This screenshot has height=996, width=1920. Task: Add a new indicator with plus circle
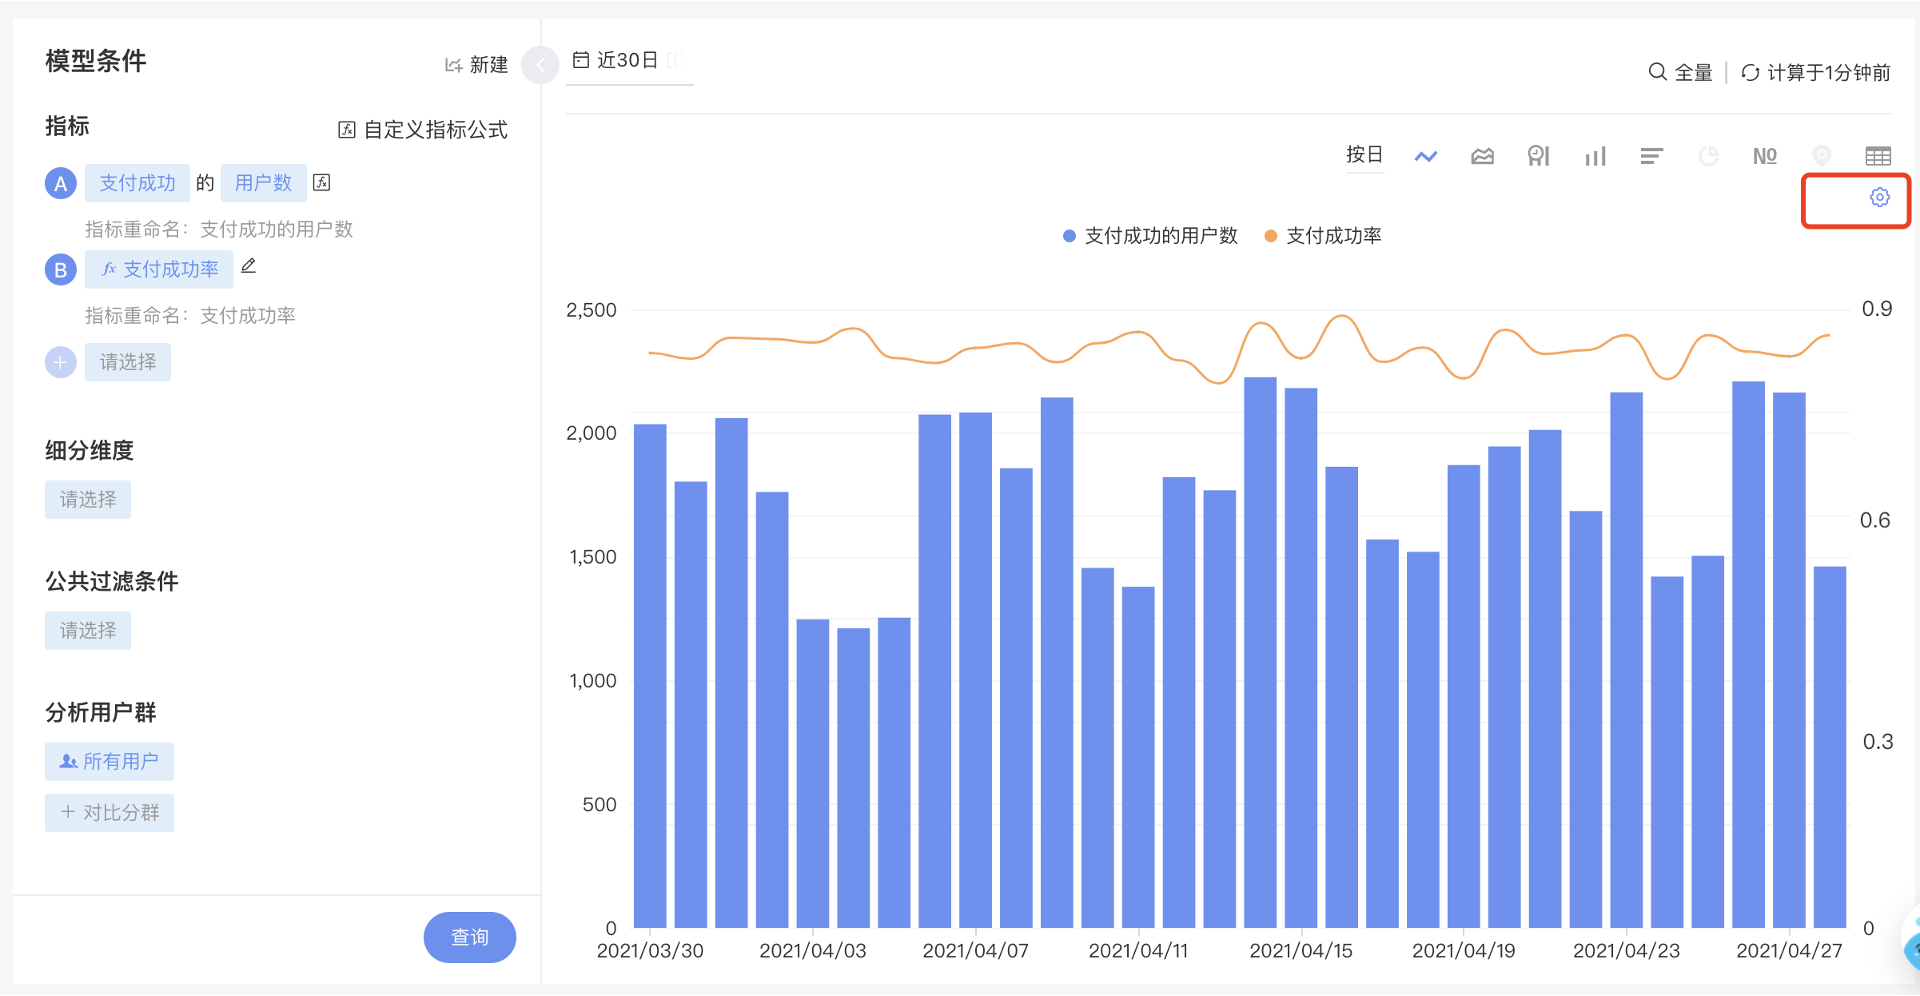[x=60, y=362]
